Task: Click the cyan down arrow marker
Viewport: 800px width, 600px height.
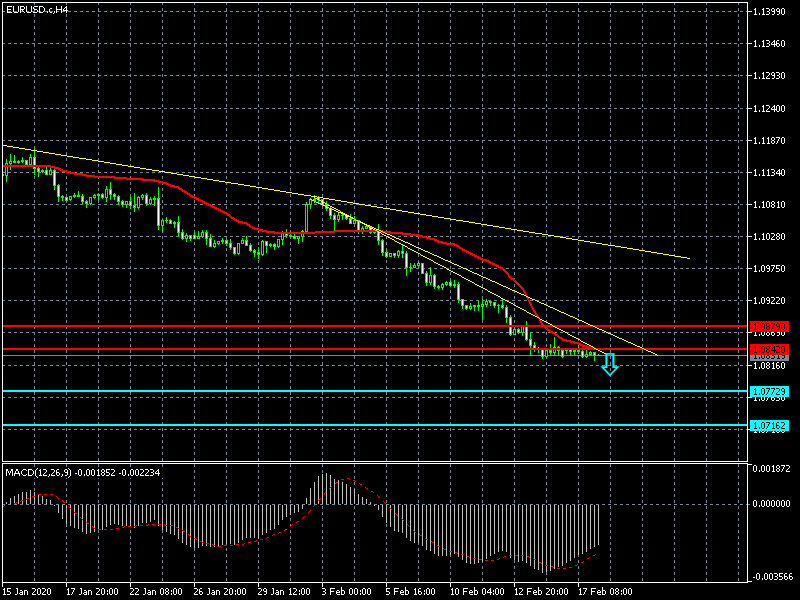Action: click(609, 366)
